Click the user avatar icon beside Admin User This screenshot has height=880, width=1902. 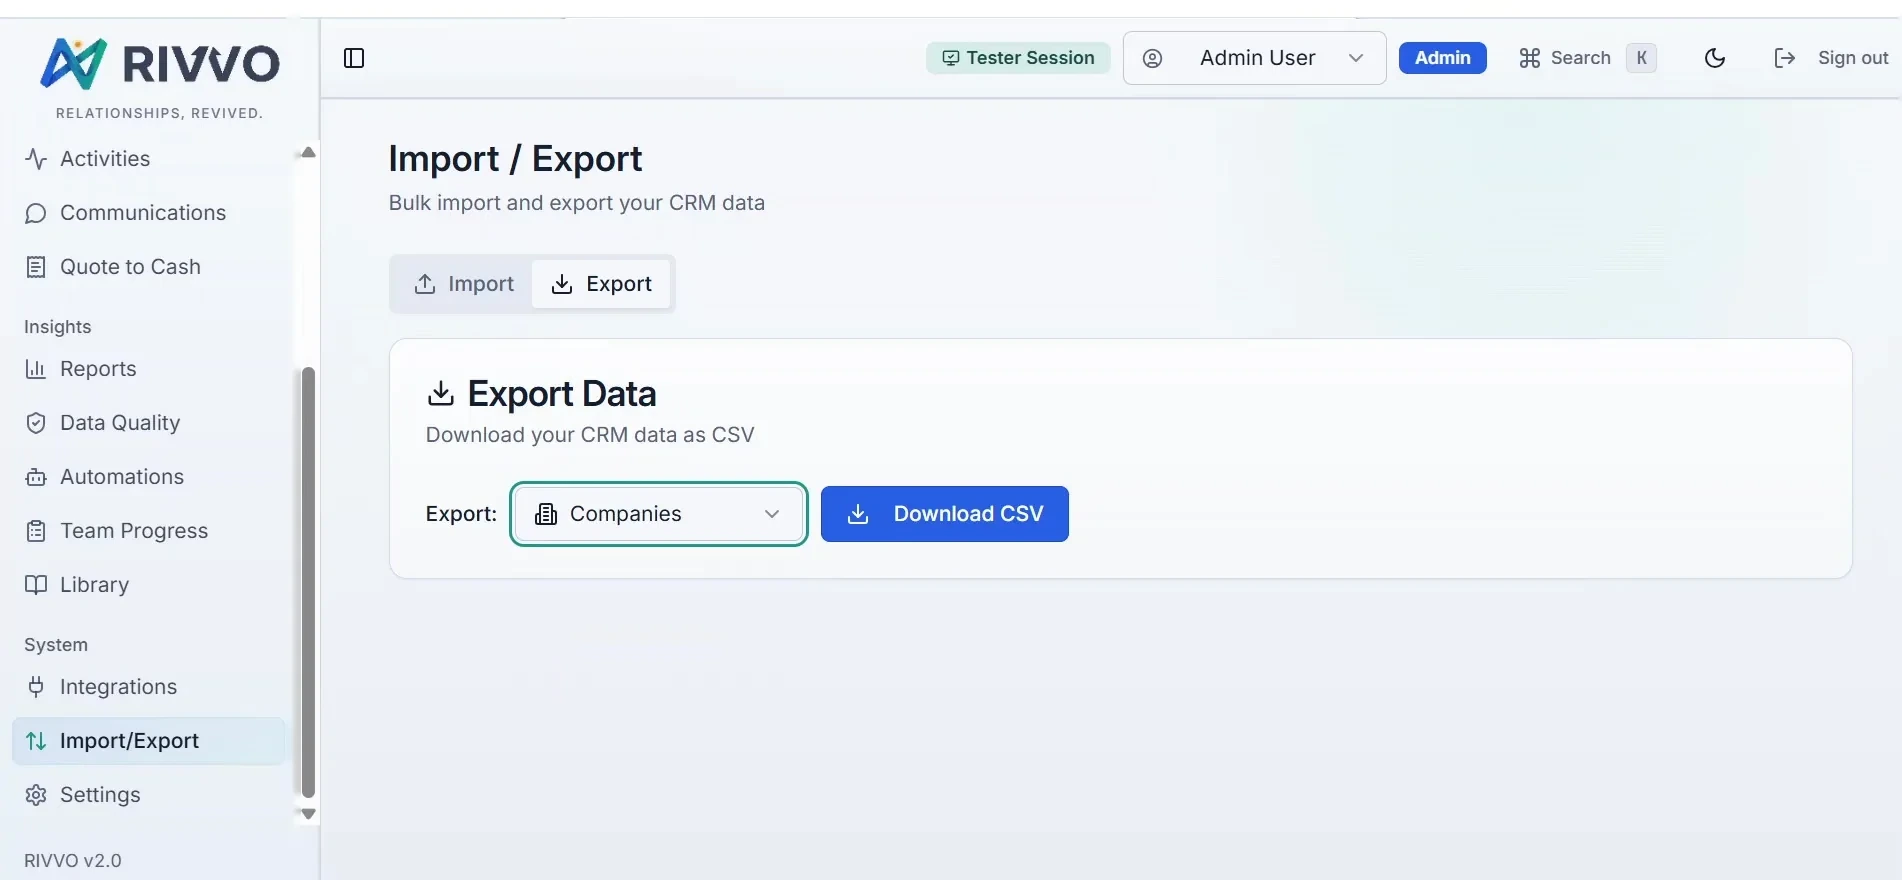(x=1152, y=58)
